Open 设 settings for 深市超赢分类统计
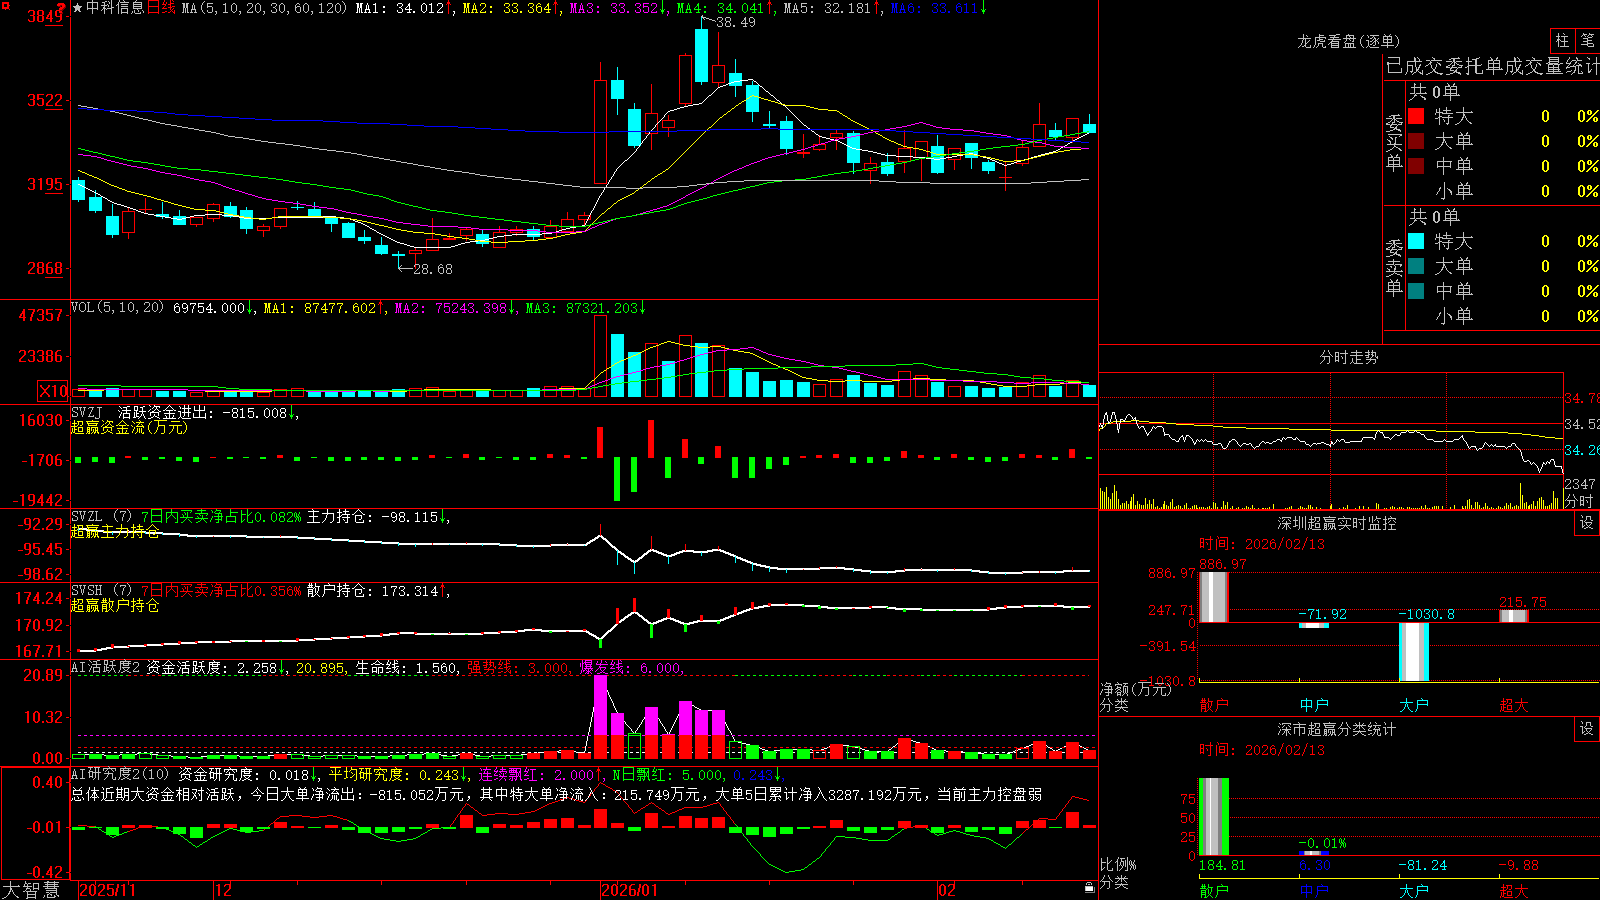This screenshot has width=1600, height=900. pyautogui.click(x=1587, y=729)
